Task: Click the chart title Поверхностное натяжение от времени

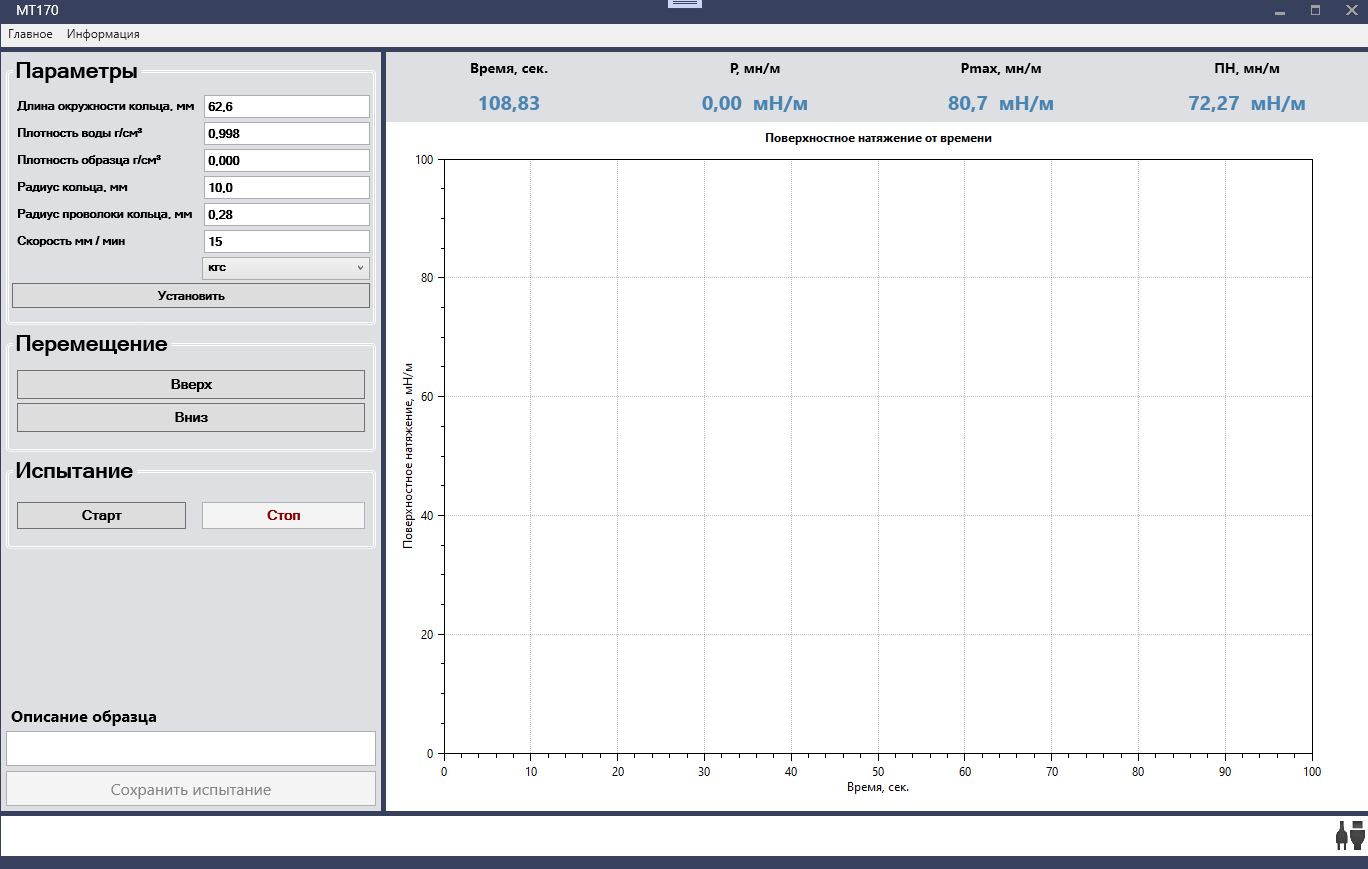Action: click(x=878, y=138)
